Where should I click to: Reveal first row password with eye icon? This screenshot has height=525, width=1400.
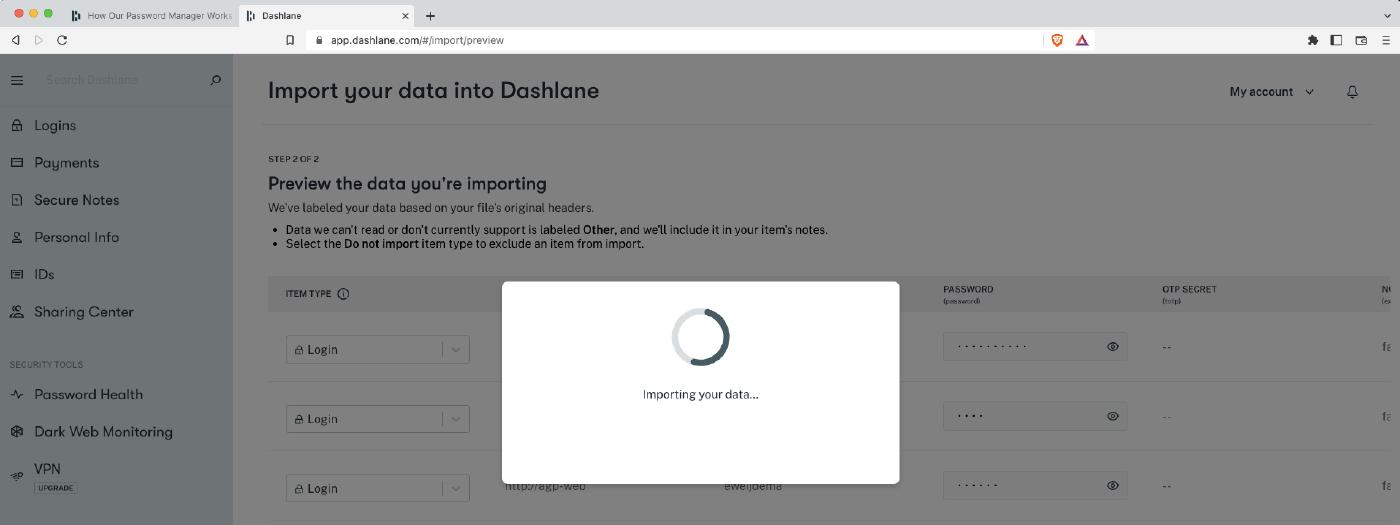click(x=1112, y=347)
